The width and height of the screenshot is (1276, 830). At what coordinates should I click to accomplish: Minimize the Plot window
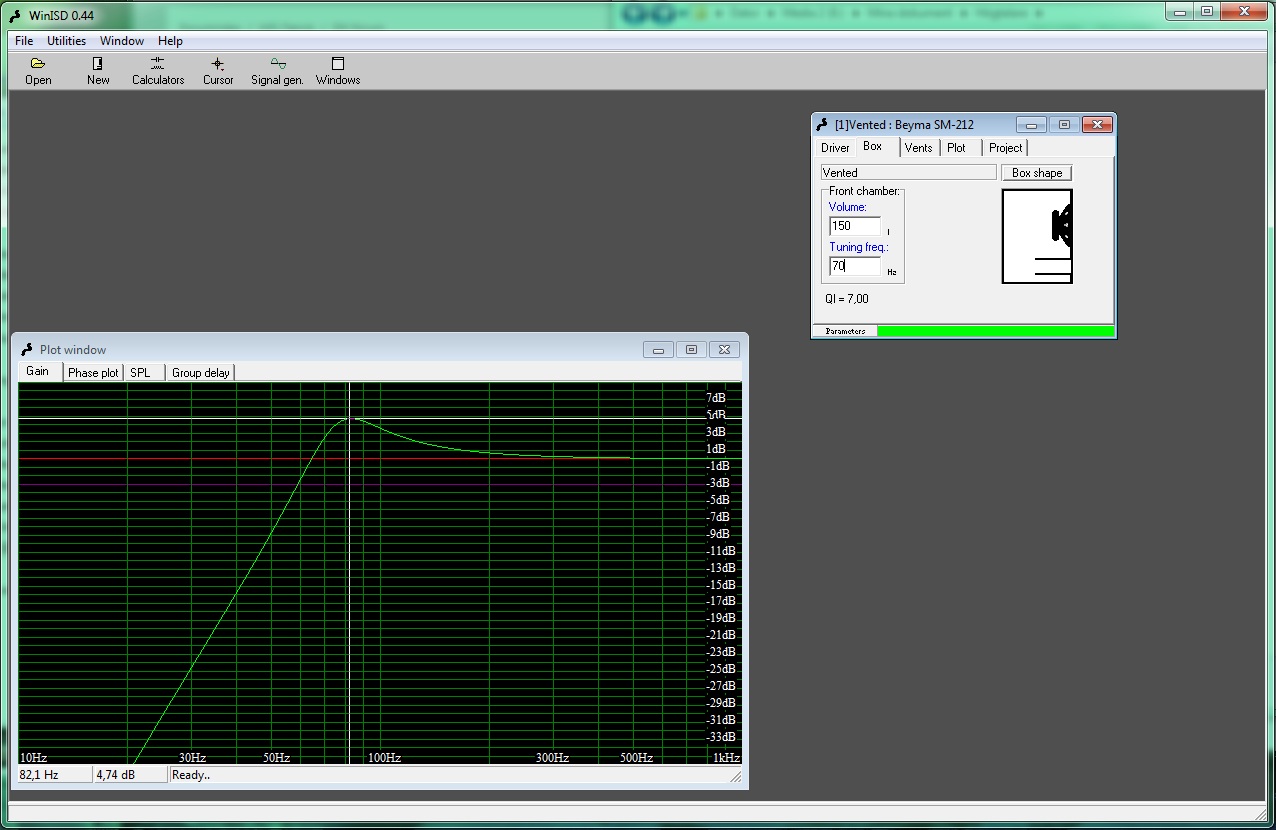[658, 350]
